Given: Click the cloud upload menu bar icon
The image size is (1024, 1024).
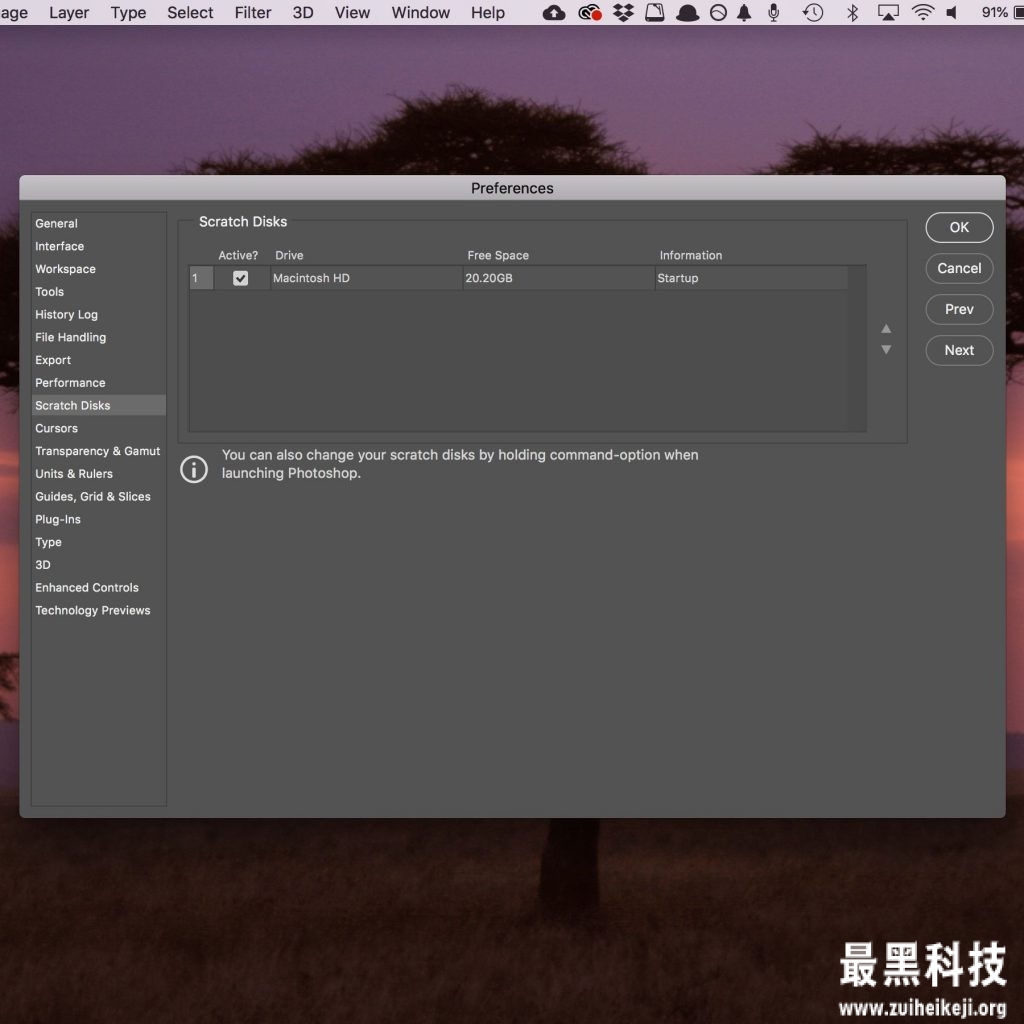Looking at the screenshot, I should click(554, 12).
